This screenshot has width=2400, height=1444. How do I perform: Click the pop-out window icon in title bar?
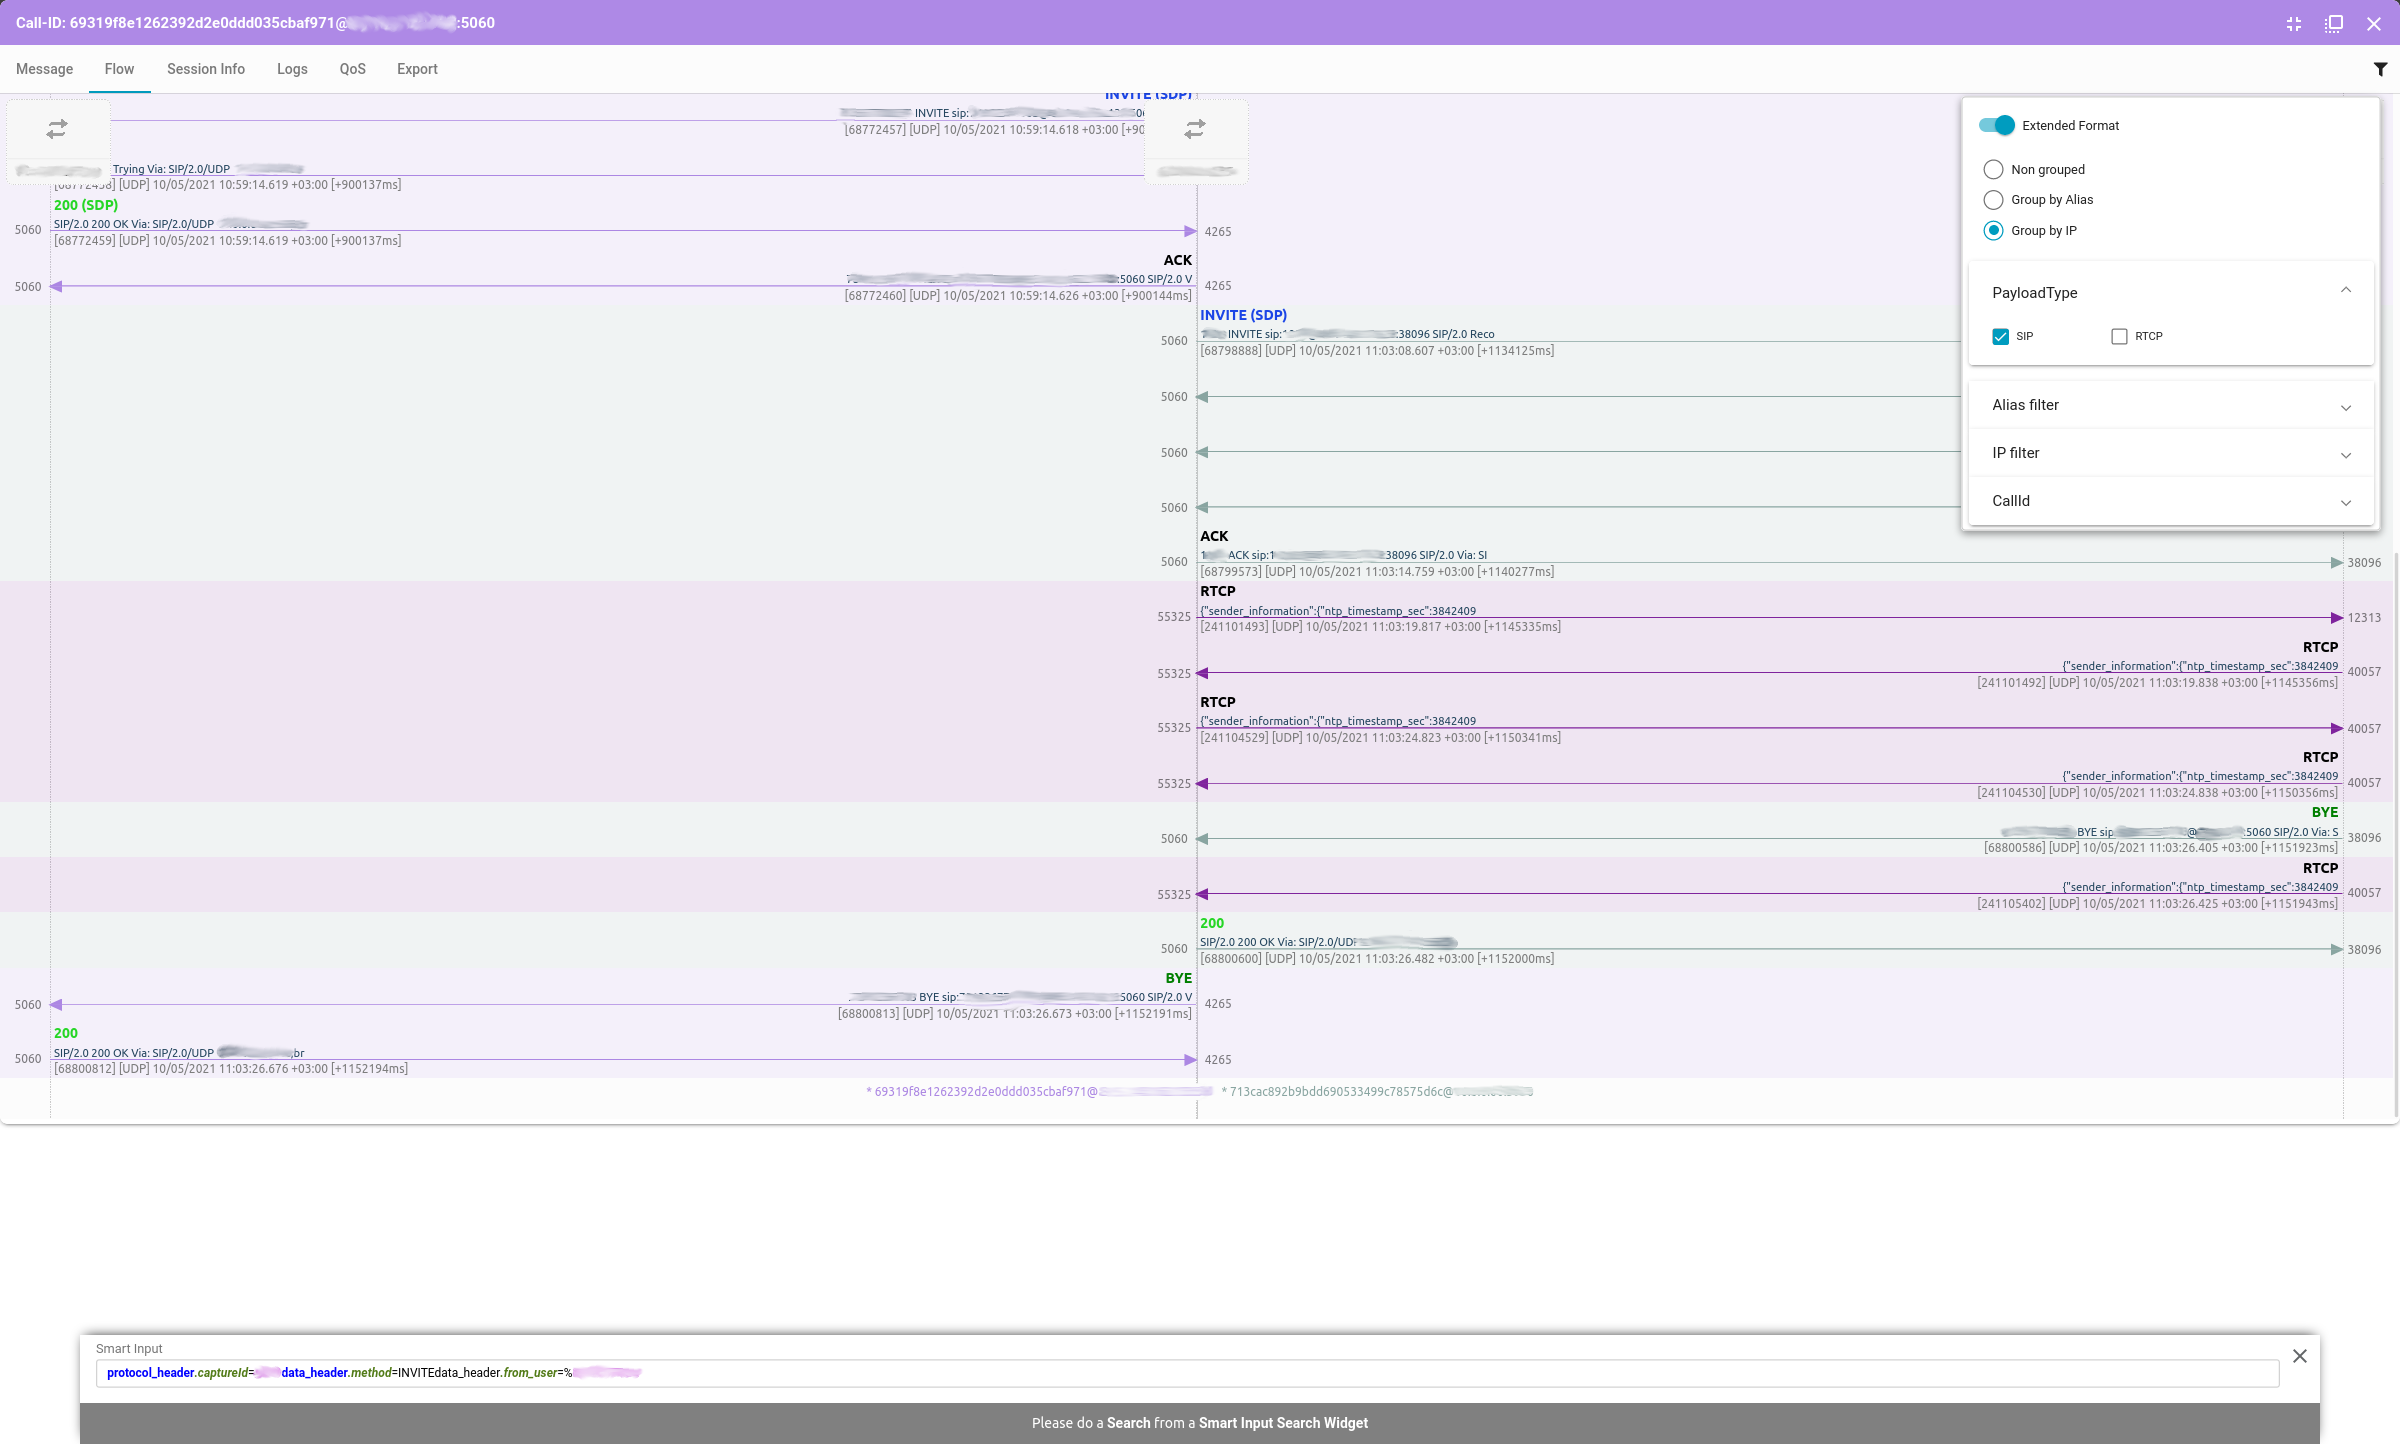pos(2333,23)
